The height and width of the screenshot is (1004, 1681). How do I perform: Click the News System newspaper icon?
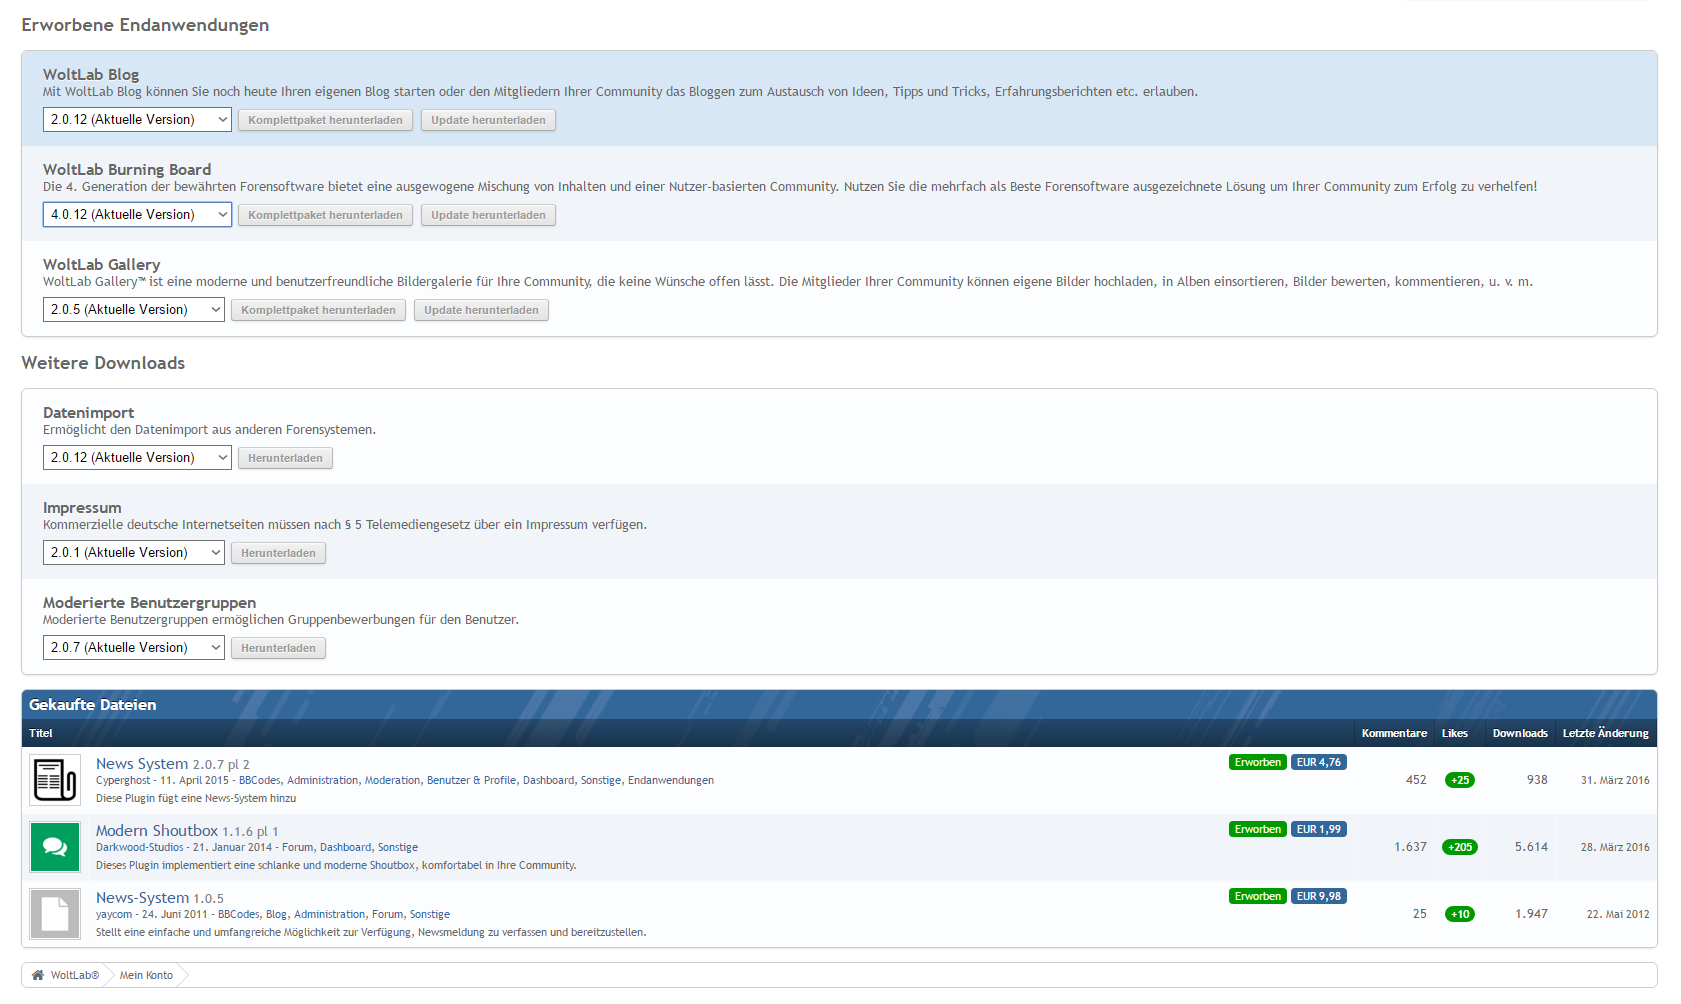(x=55, y=780)
